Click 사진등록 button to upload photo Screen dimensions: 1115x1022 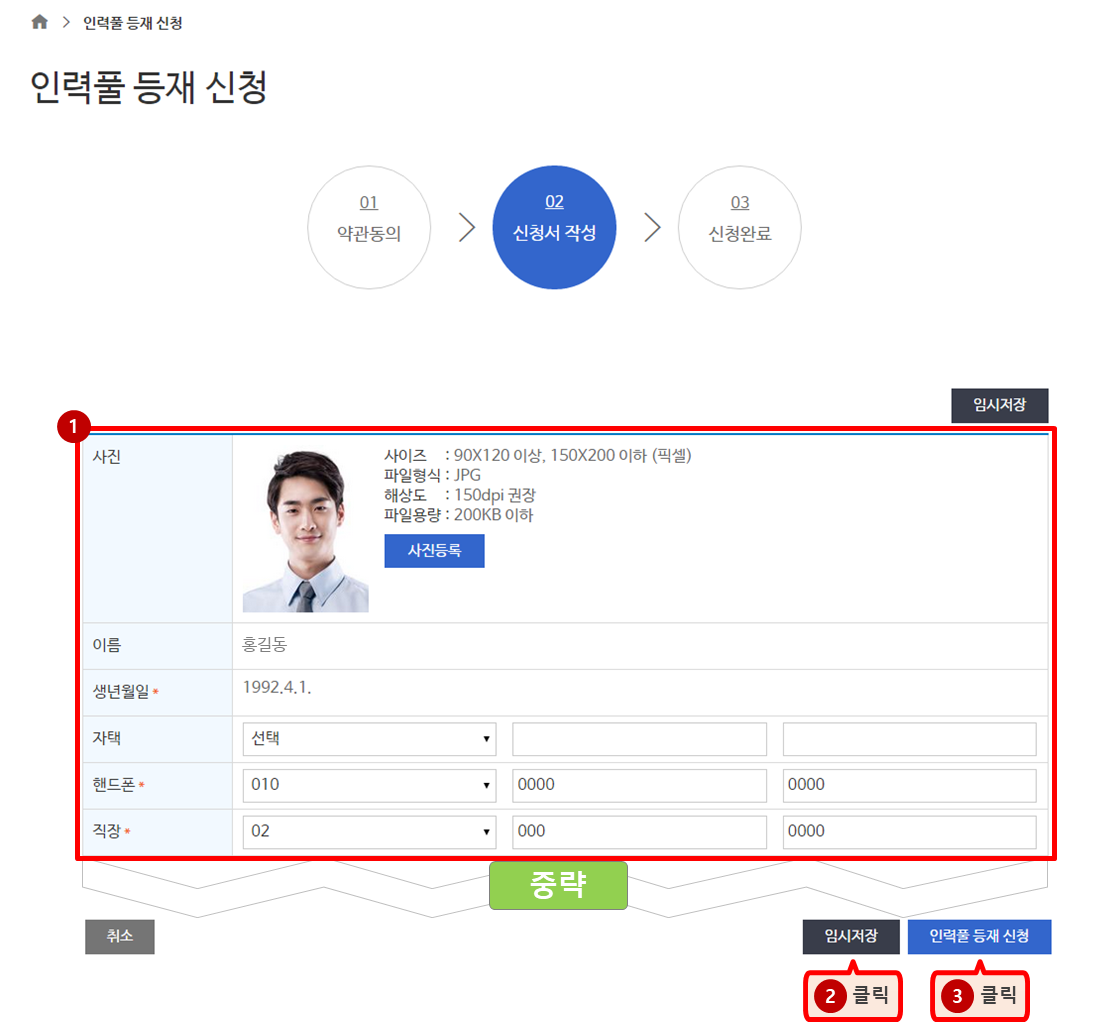point(434,550)
